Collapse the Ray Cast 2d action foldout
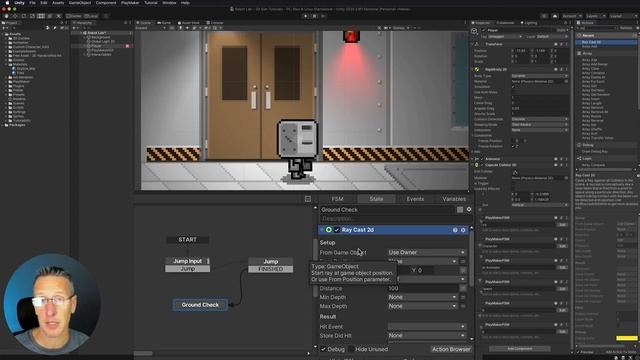The height and width of the screenshot is (360, 640). 322,230
